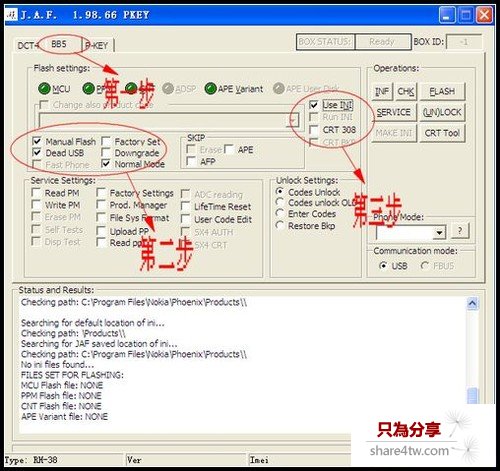Enable the Write PM service option
Screen dimensions: 500x471
click(36, 205)
